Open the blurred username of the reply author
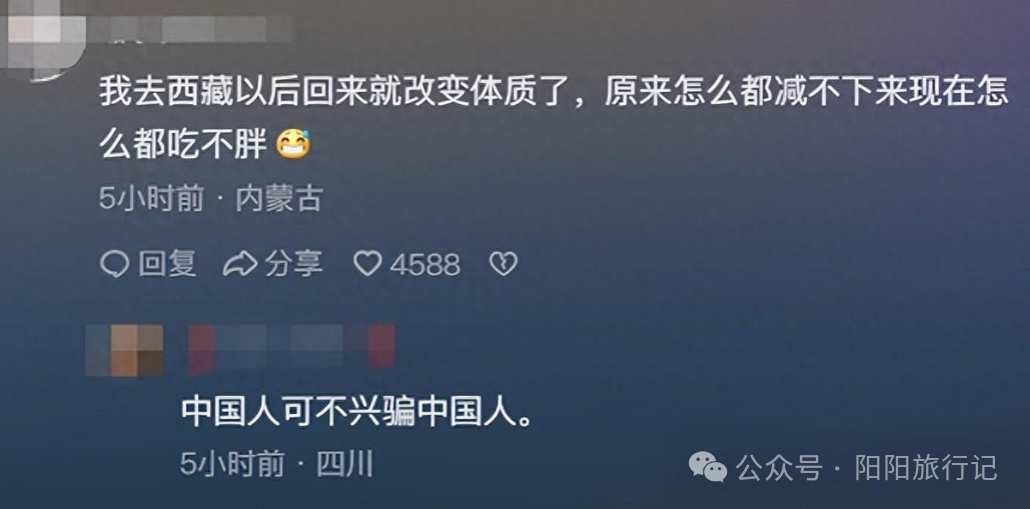 (292, 346)
